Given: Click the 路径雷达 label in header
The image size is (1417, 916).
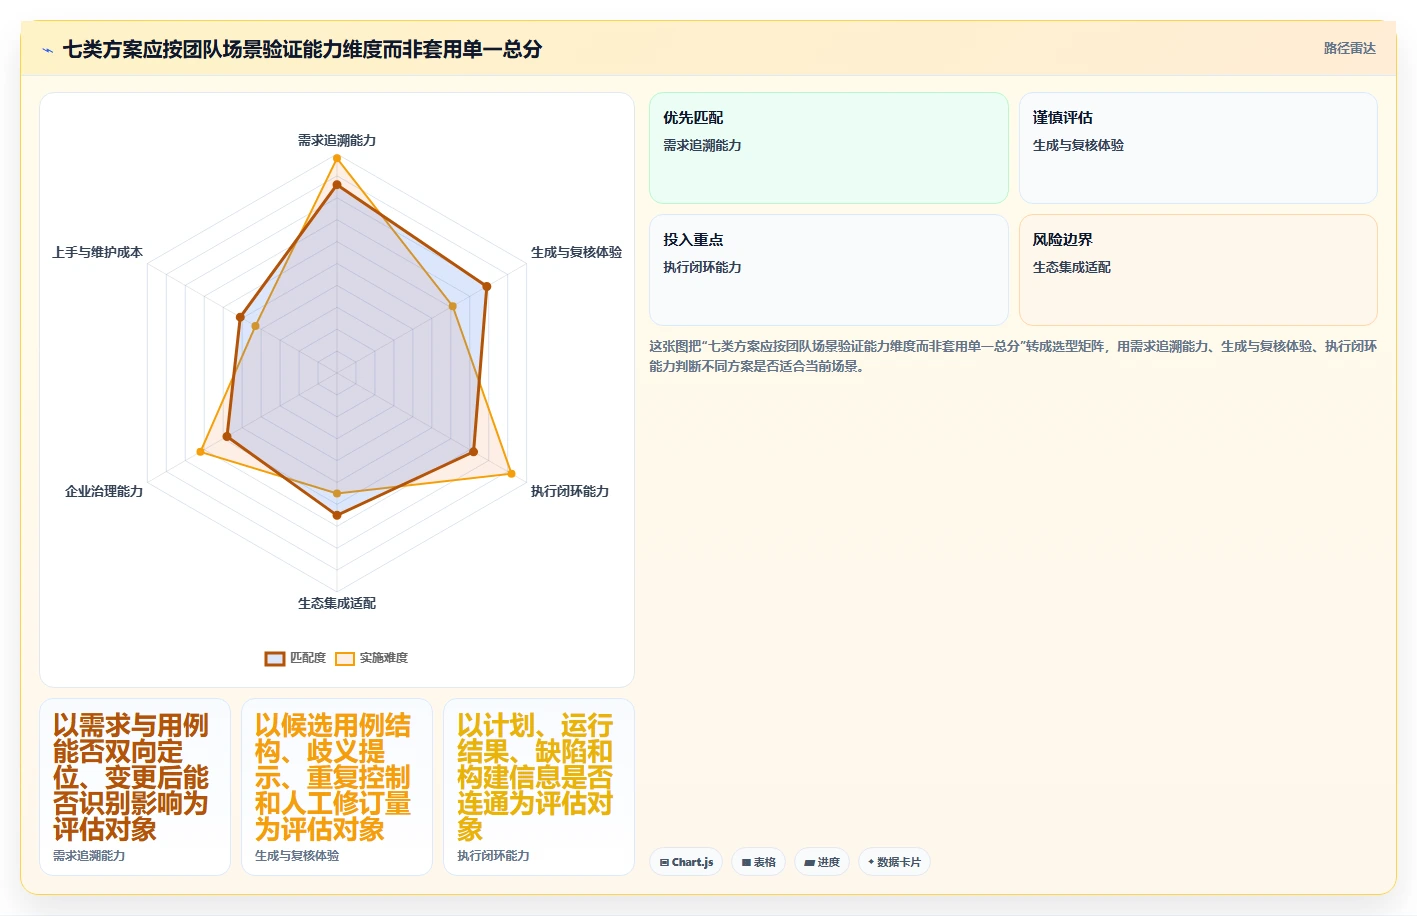Looking at the screenshot, I should pyautogui.click(x=1350, y=48).
